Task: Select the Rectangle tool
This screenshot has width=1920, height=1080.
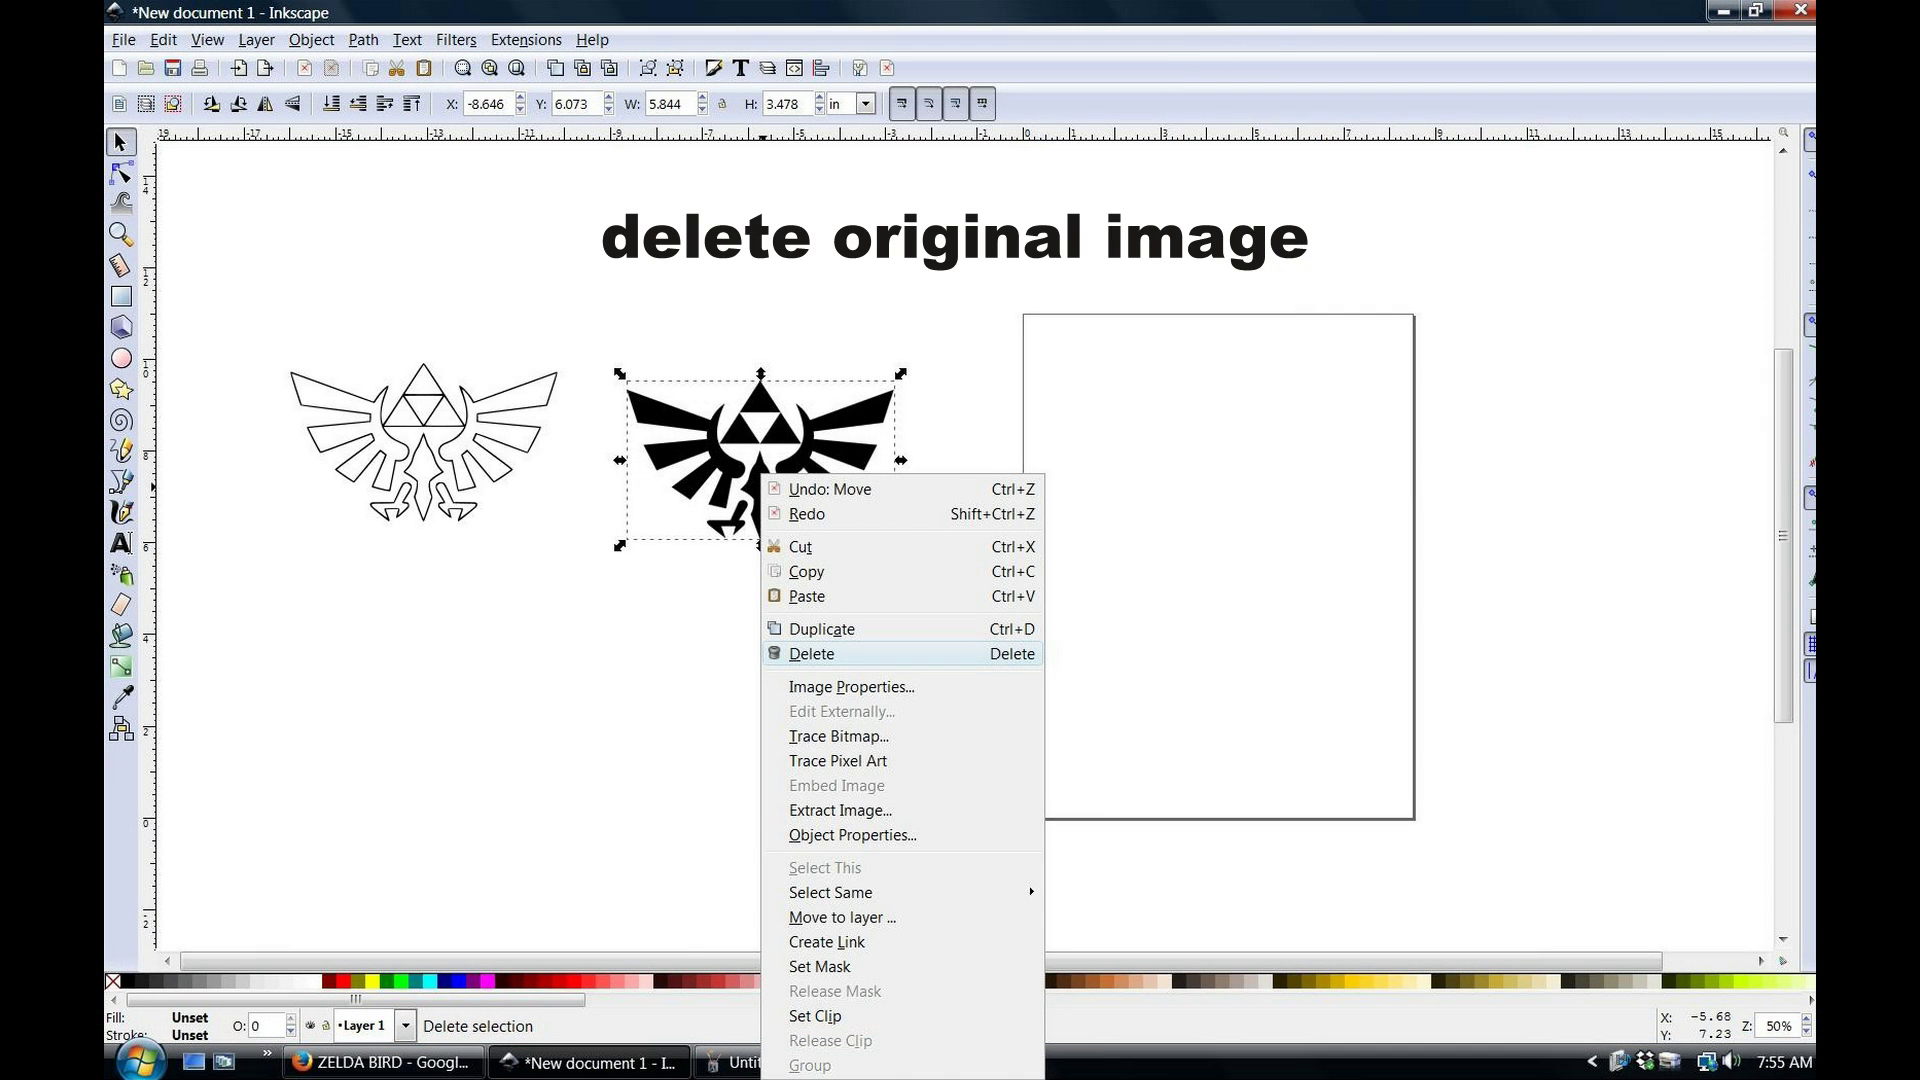Action: [x=121, y=296]
